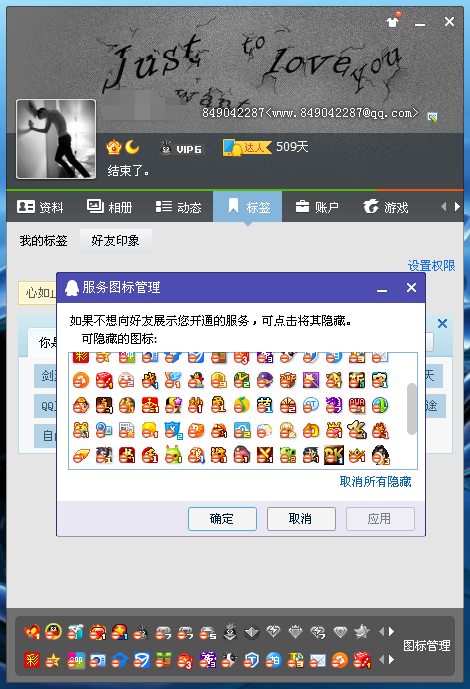Click the icon list vertical scrollbar

(412, 409)
